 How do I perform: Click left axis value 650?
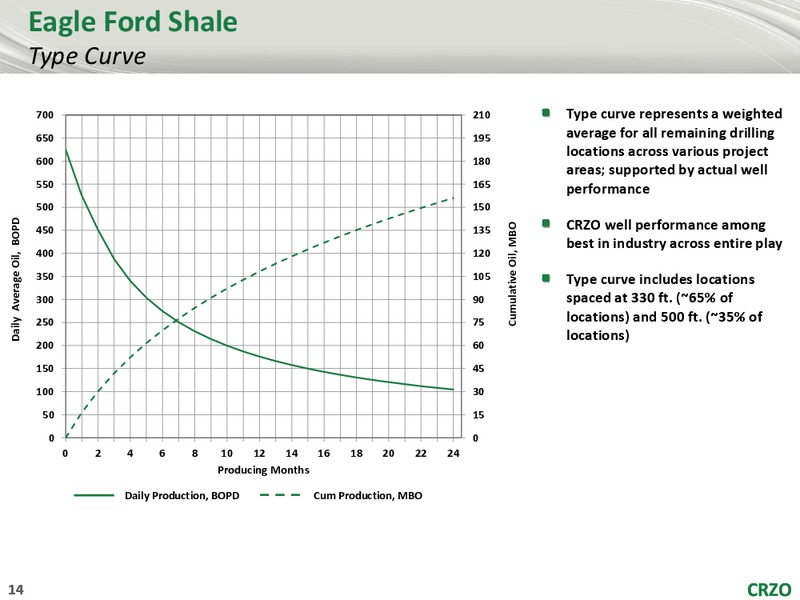[45, 138]
